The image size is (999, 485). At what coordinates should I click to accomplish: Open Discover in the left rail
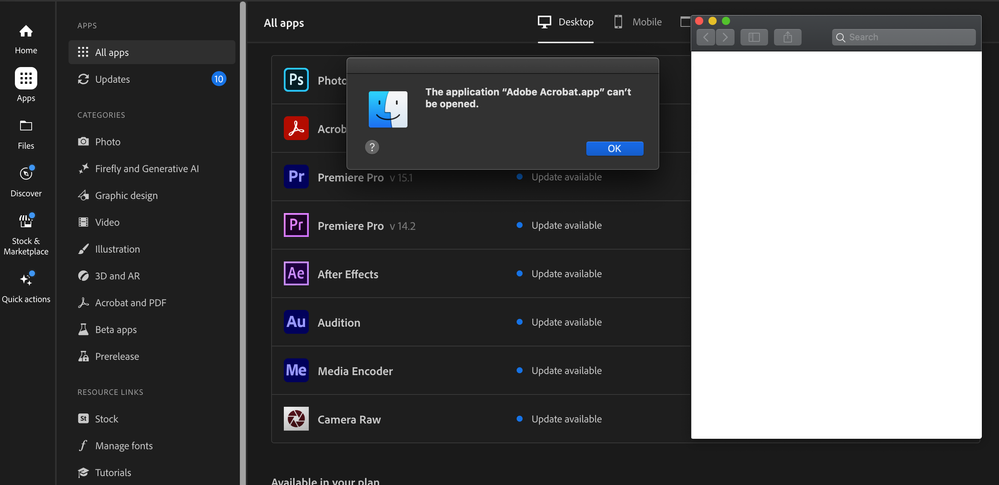[25, 182]
